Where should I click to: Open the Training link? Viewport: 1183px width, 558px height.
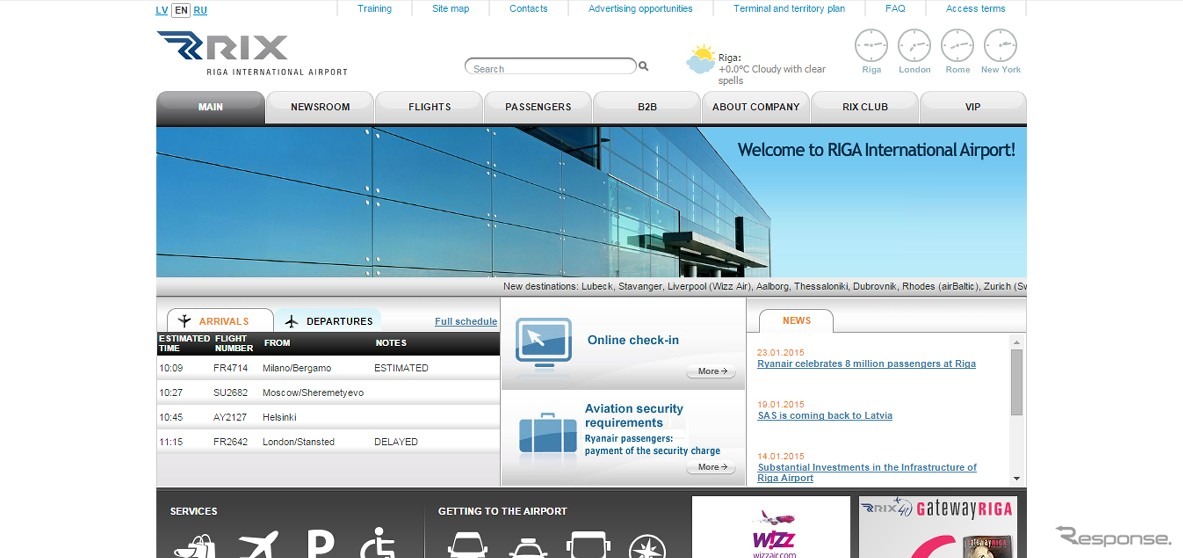(374, 9)
